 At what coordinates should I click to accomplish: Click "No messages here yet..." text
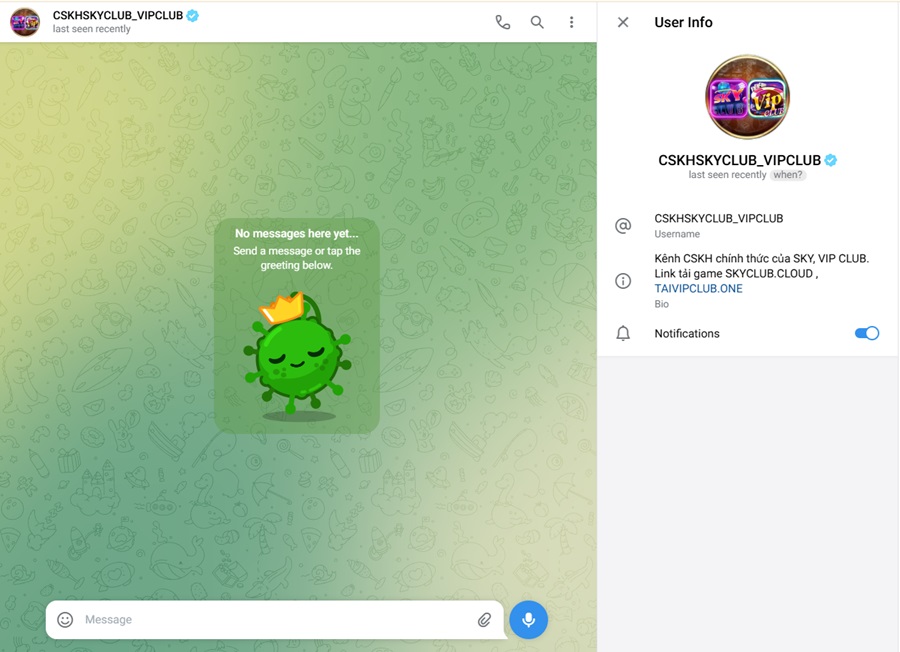pos(297,234)
